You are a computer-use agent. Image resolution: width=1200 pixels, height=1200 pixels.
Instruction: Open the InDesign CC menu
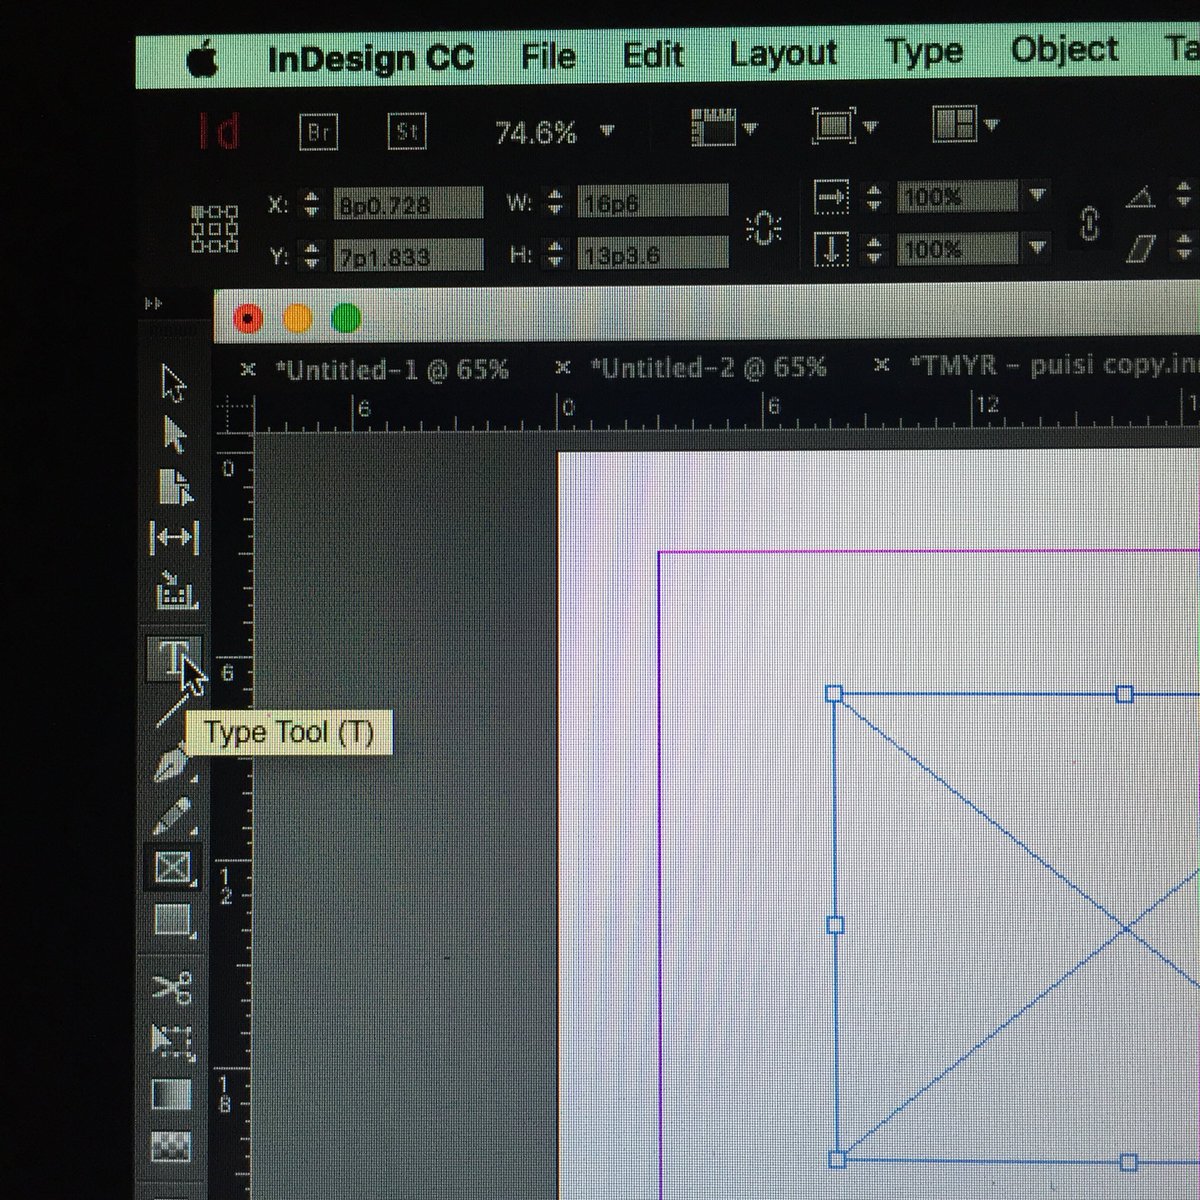pos(371,58)
